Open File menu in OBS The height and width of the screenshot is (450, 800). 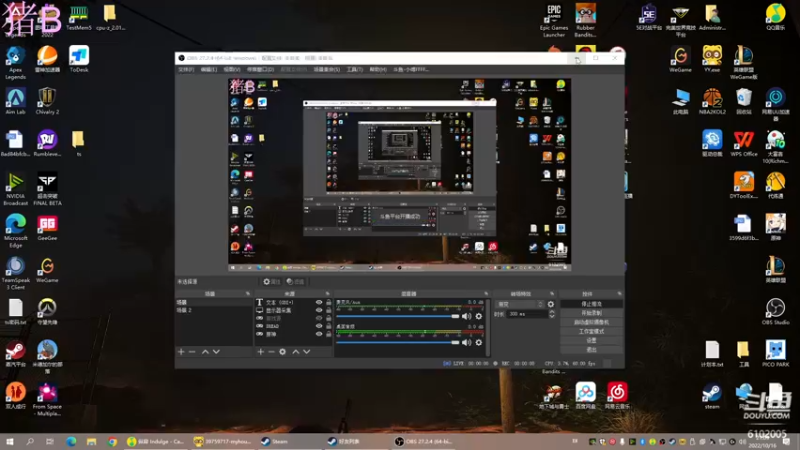[x=186, y=69]
